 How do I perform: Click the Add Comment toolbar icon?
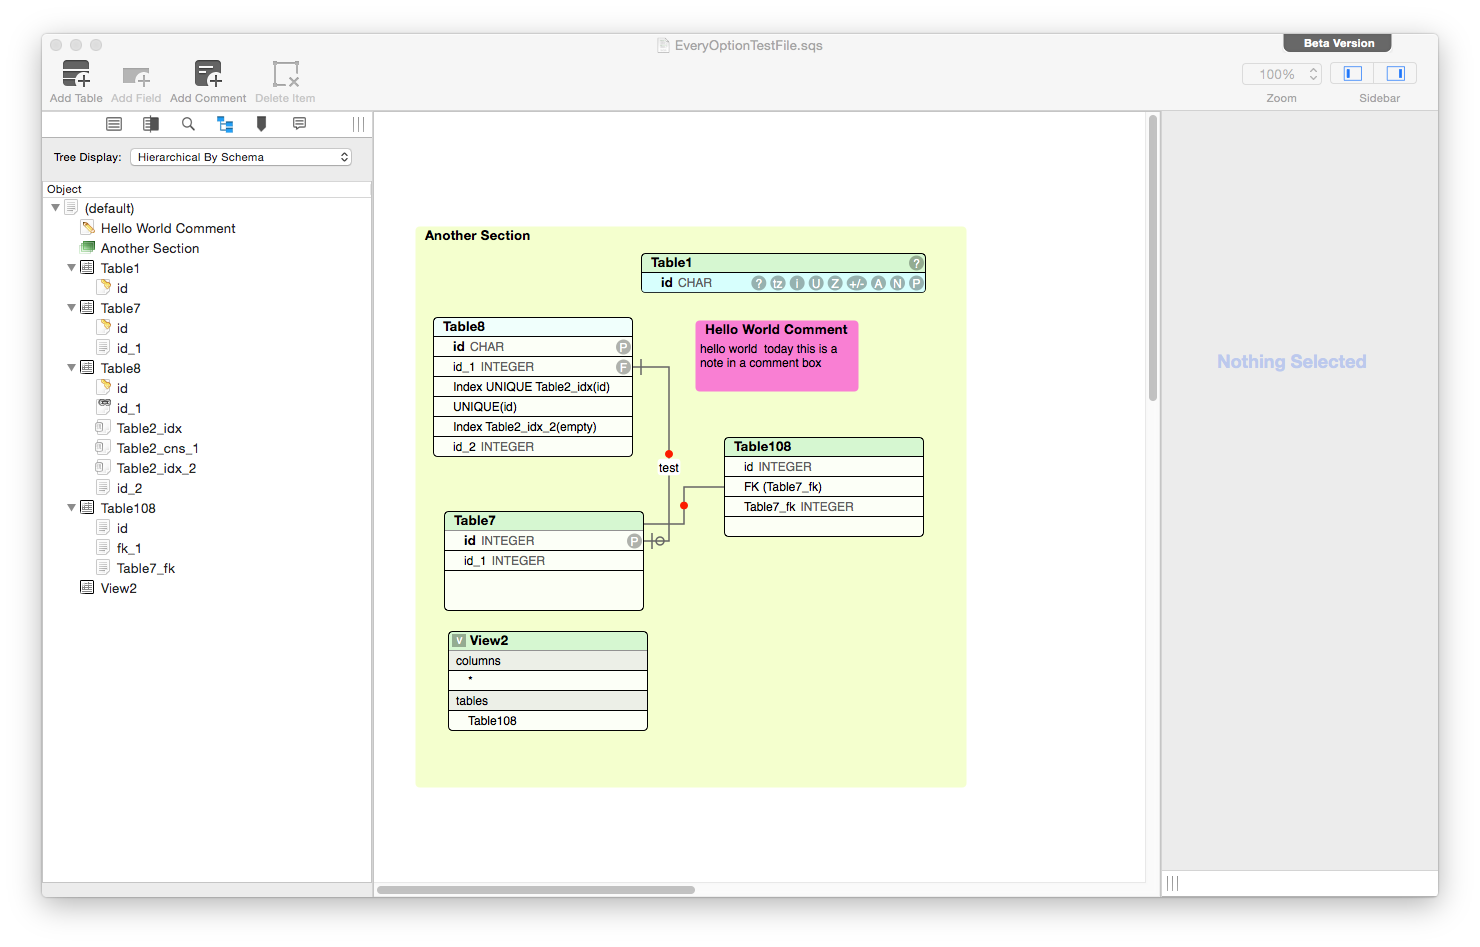click(208, 75)
